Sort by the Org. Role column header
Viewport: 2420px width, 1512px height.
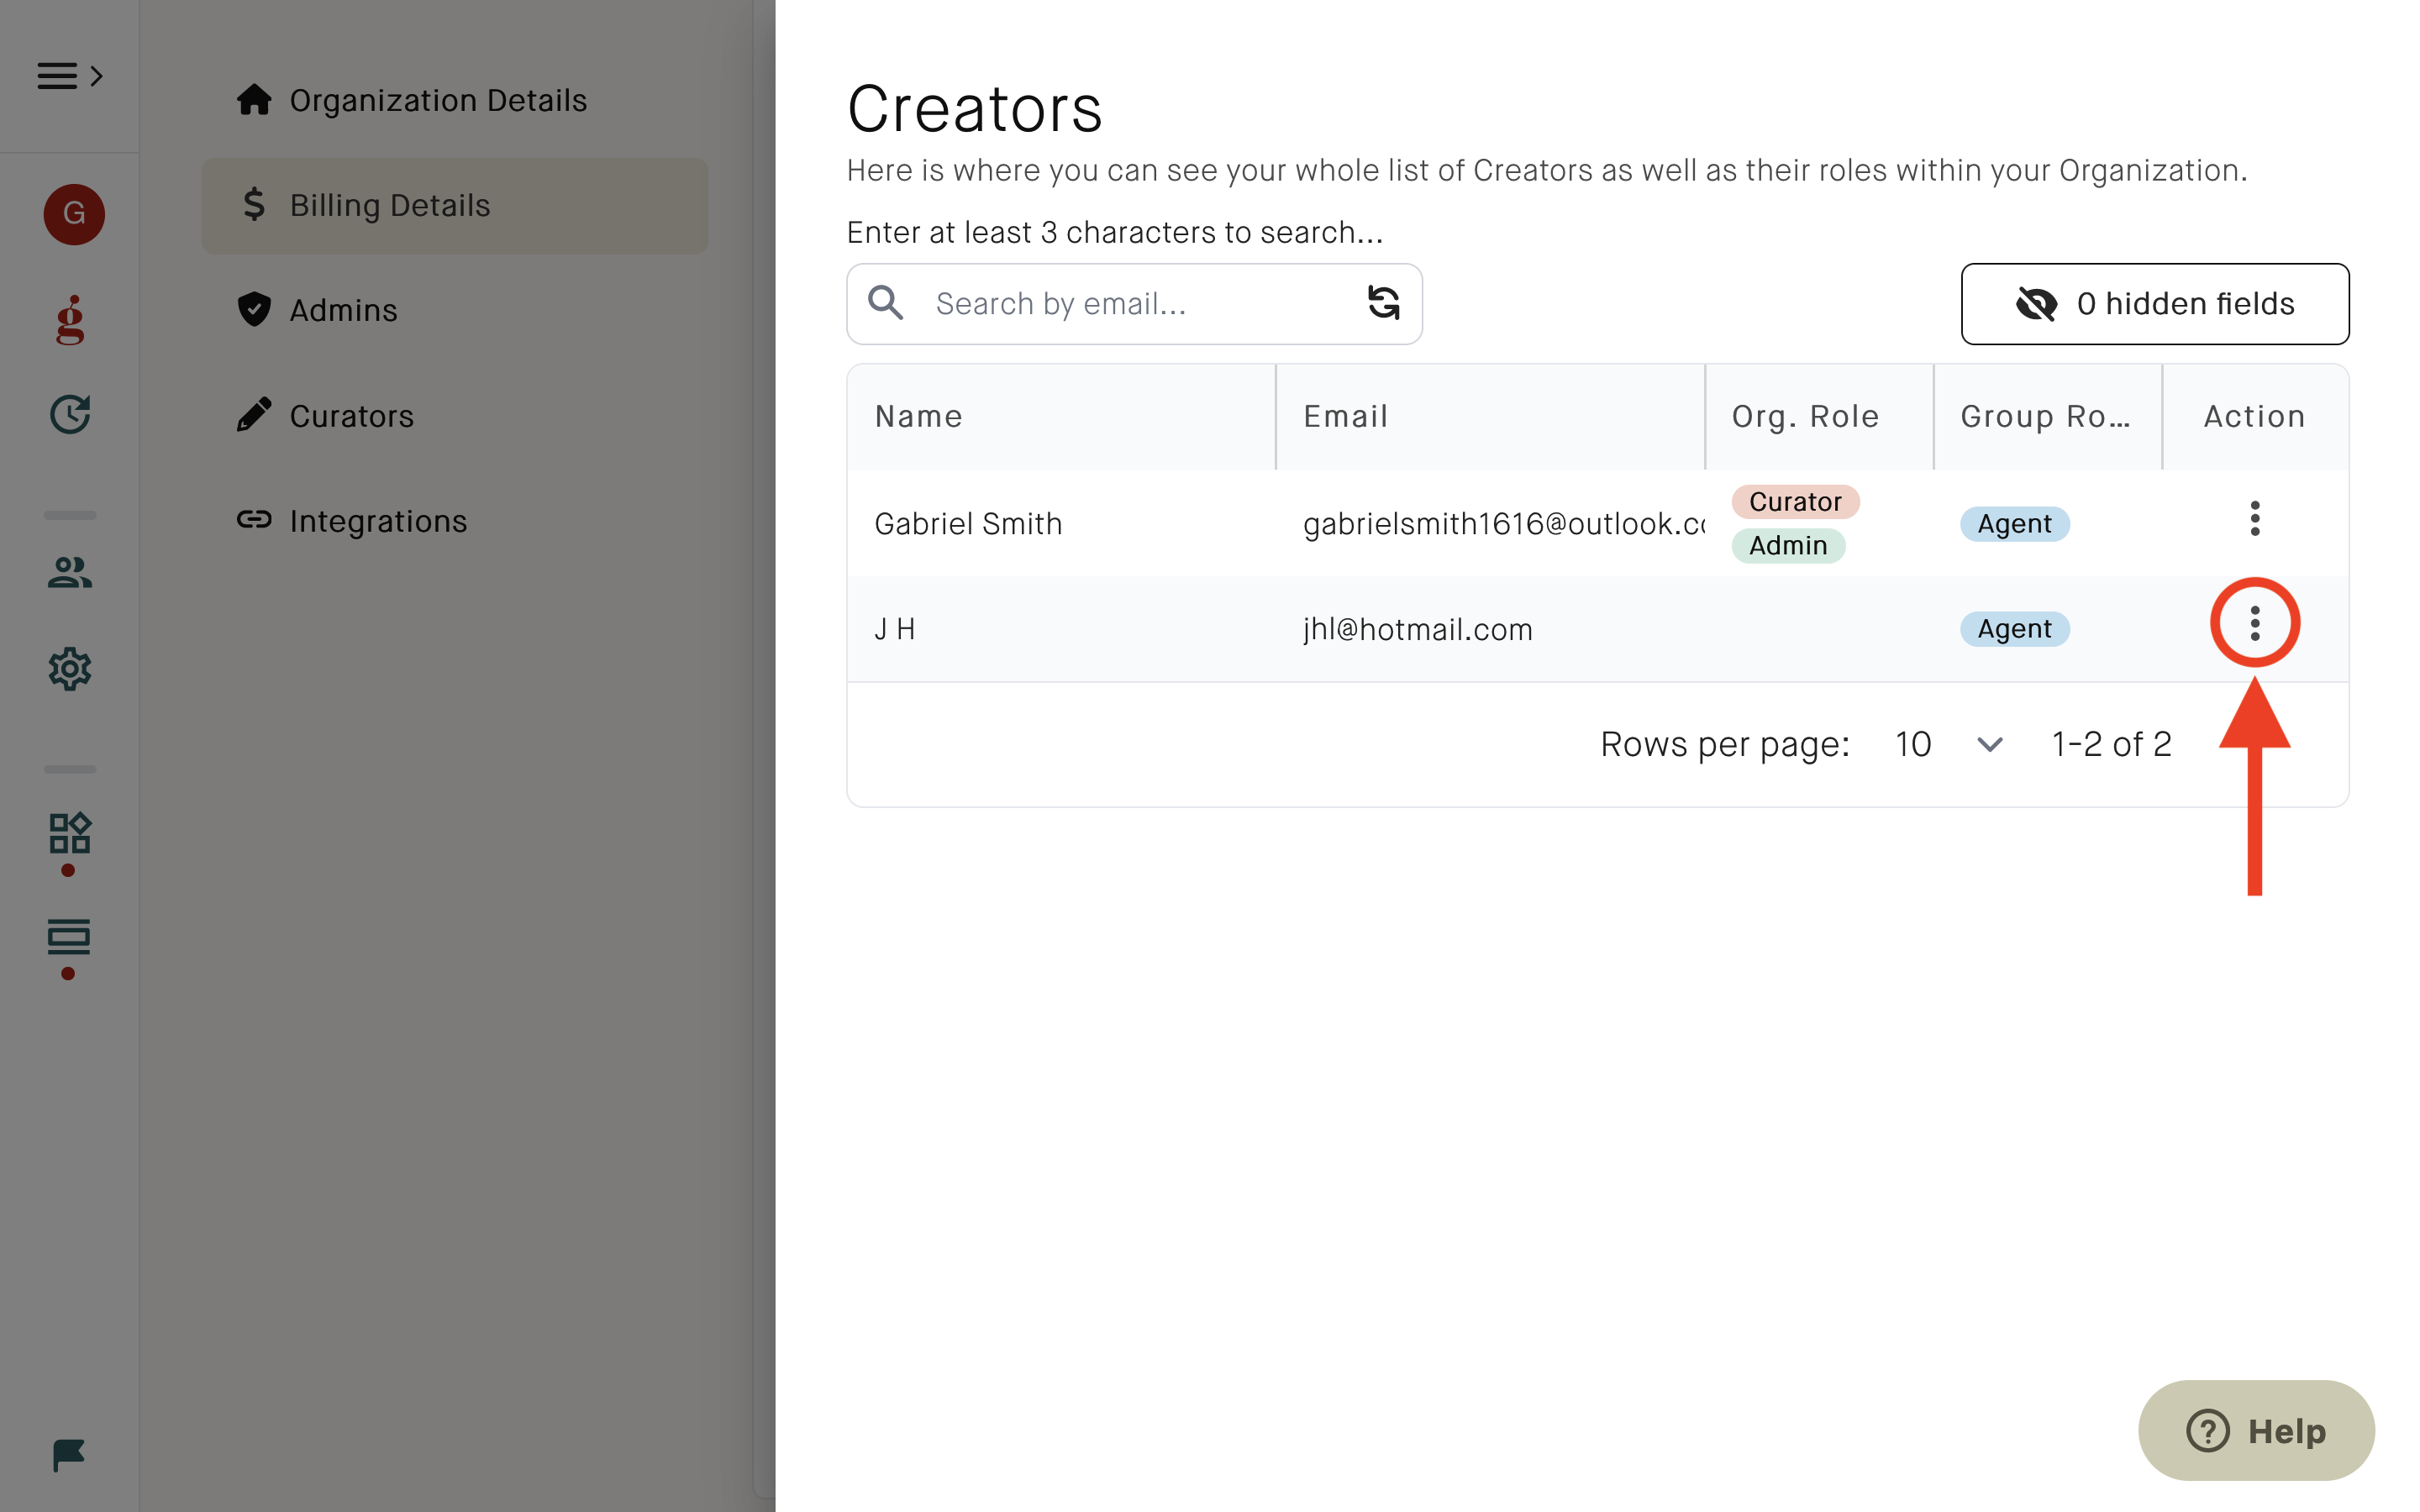pos(1819,417)
